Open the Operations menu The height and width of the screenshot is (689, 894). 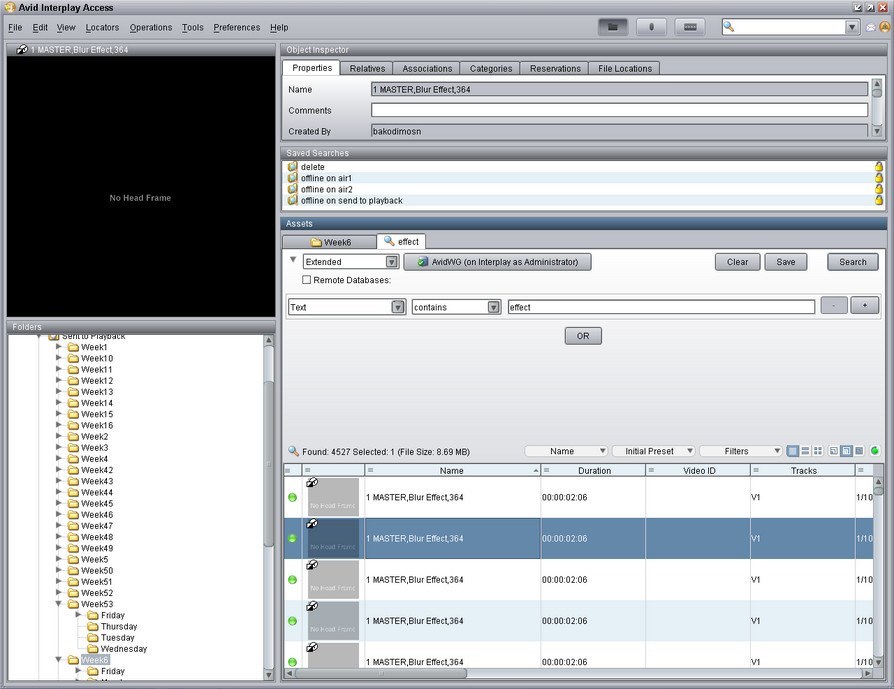[150, 27]
